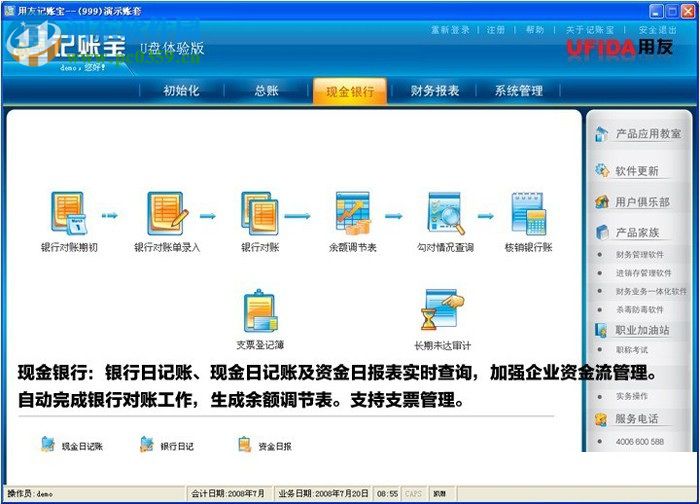Open the 帮助 link

pos(535,30)
